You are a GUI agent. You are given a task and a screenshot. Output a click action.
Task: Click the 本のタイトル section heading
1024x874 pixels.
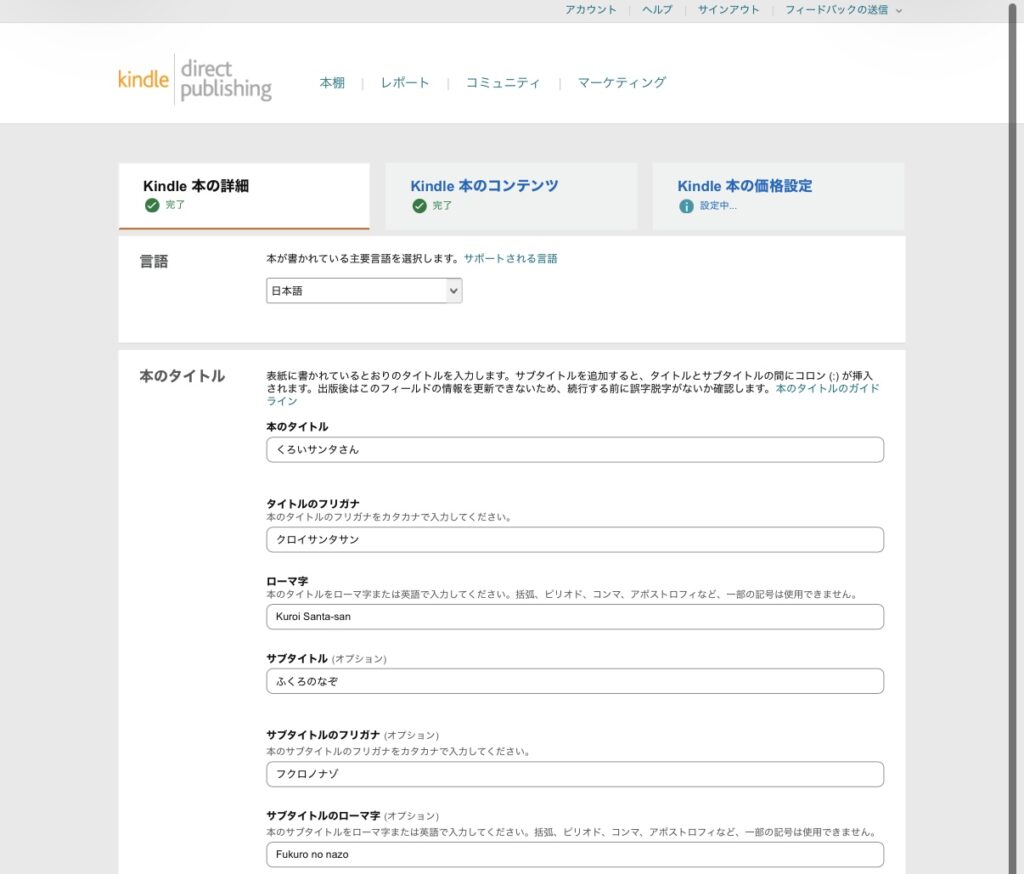pos(182,376)
